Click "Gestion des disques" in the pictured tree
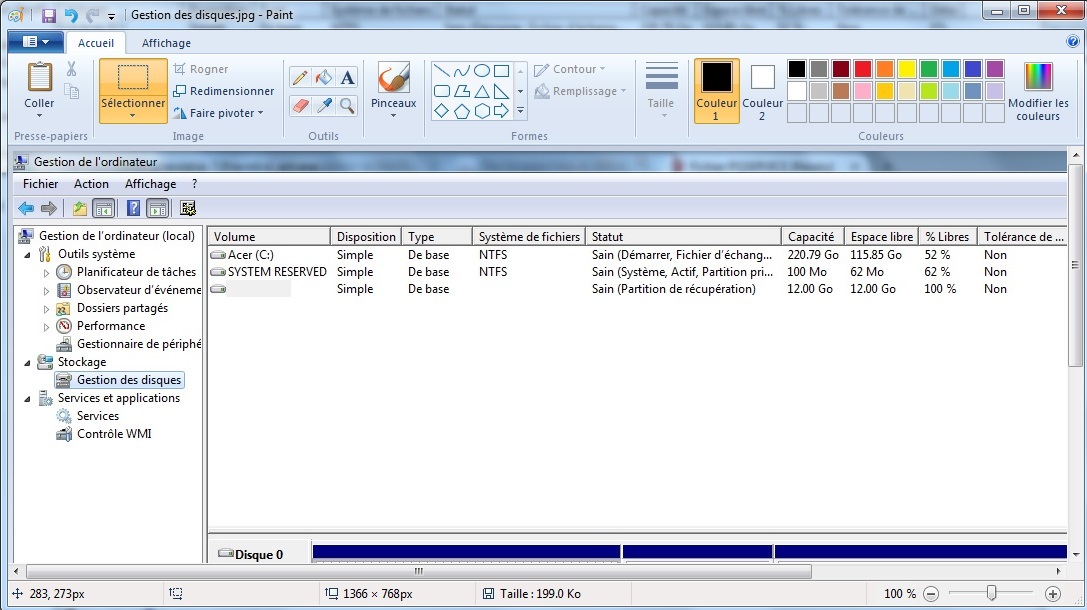The width and height of the screenshot is (1087, 610). click(x=129, y=380)
